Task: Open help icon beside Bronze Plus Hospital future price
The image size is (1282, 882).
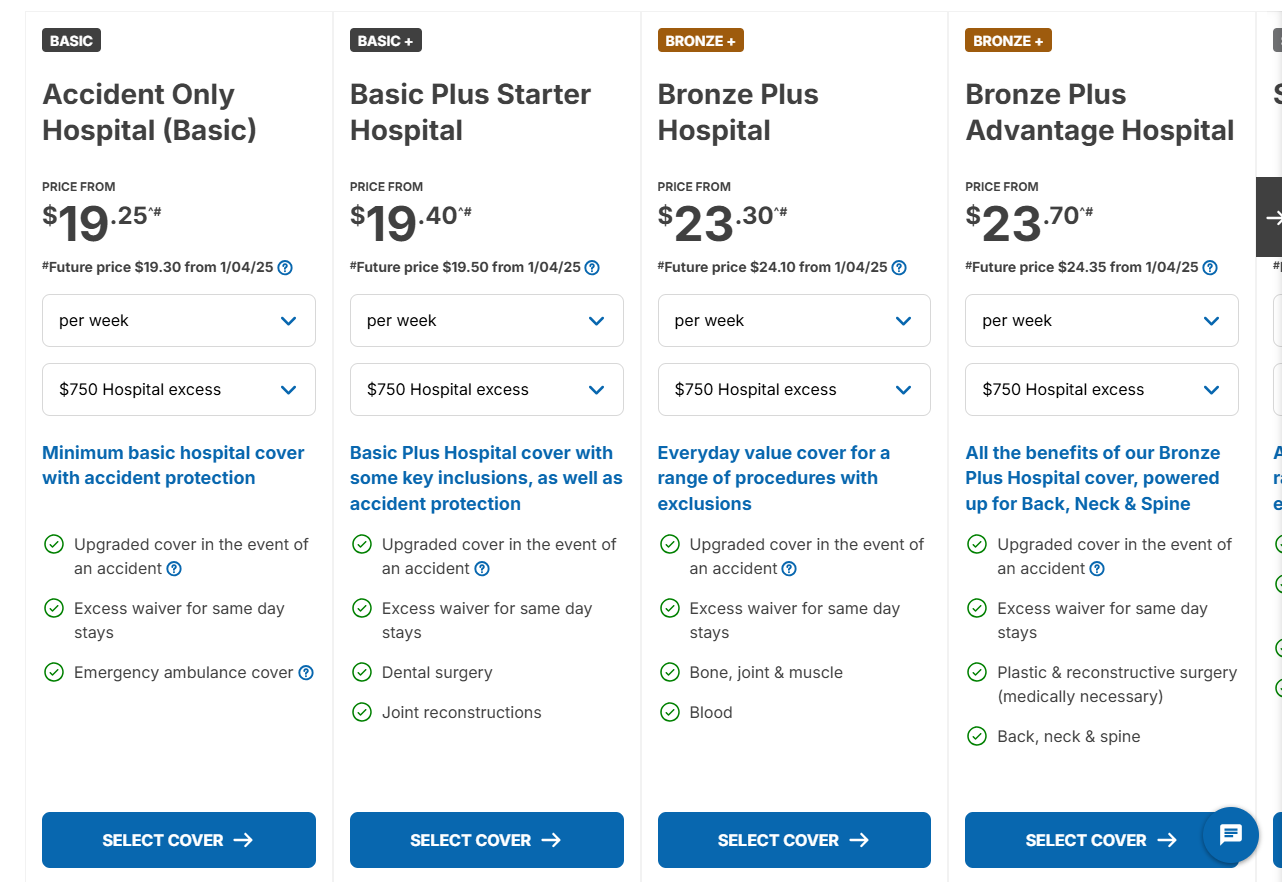Action: click(899, 267)
